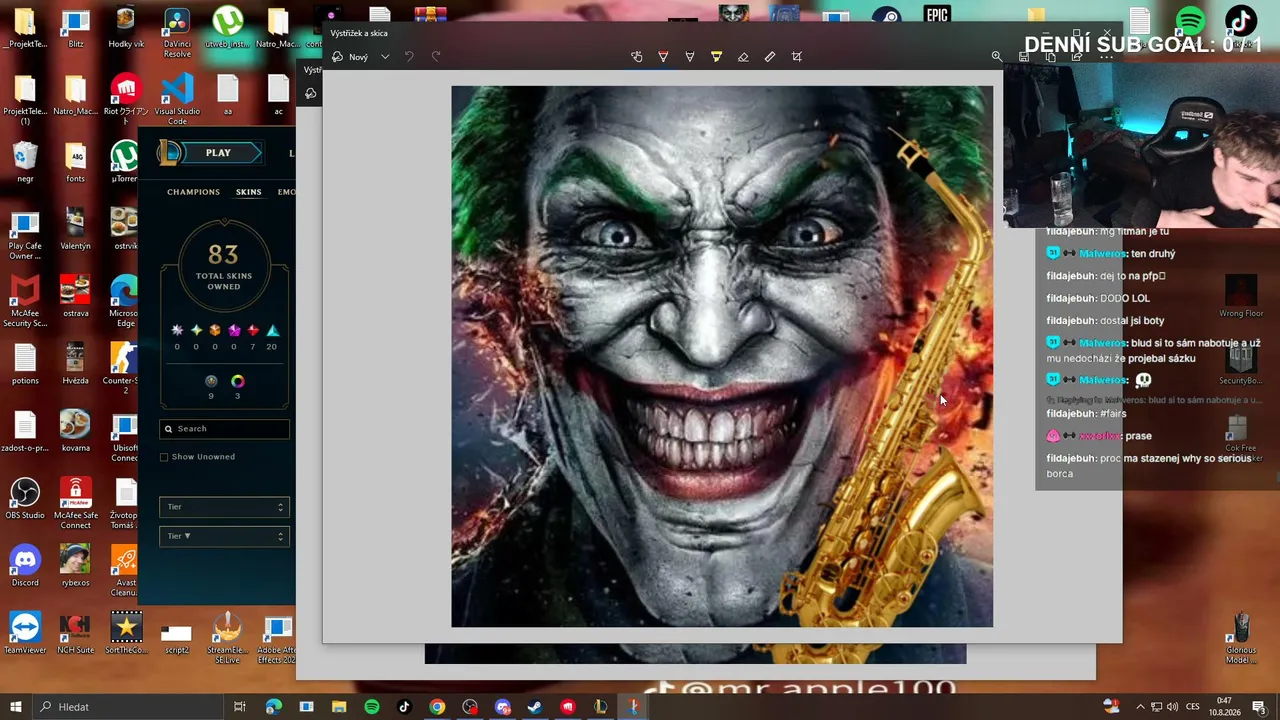Select the Riot client desktop icon
This screenshot has height=720, width=1280.
[x=126, y=98]
